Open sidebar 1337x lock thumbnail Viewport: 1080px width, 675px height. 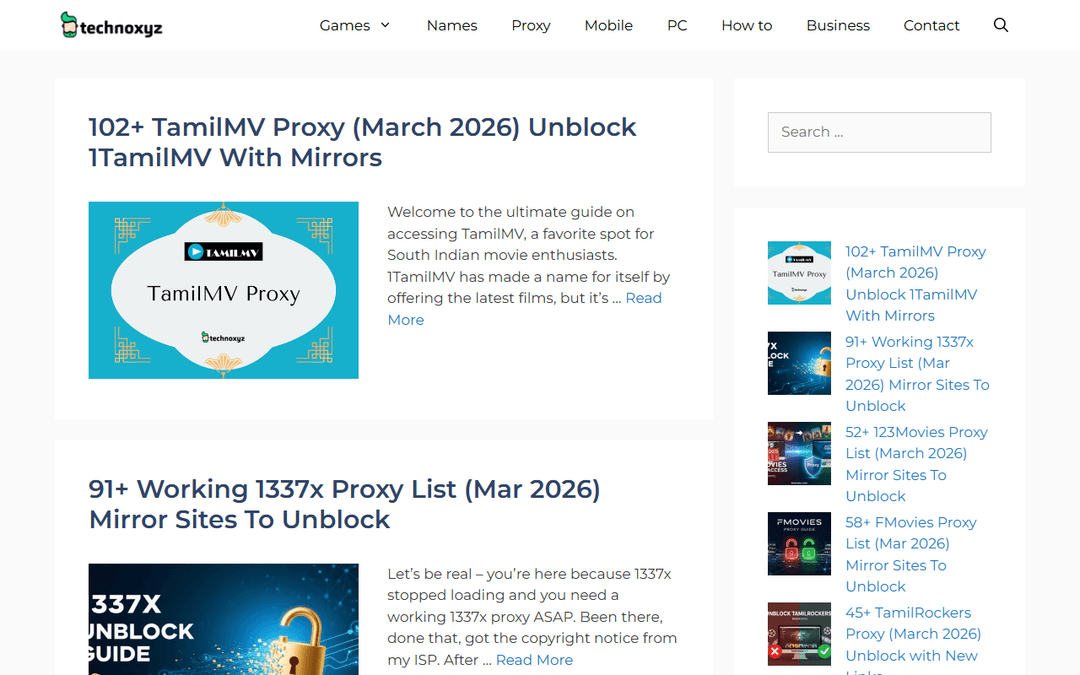(799, 363)
